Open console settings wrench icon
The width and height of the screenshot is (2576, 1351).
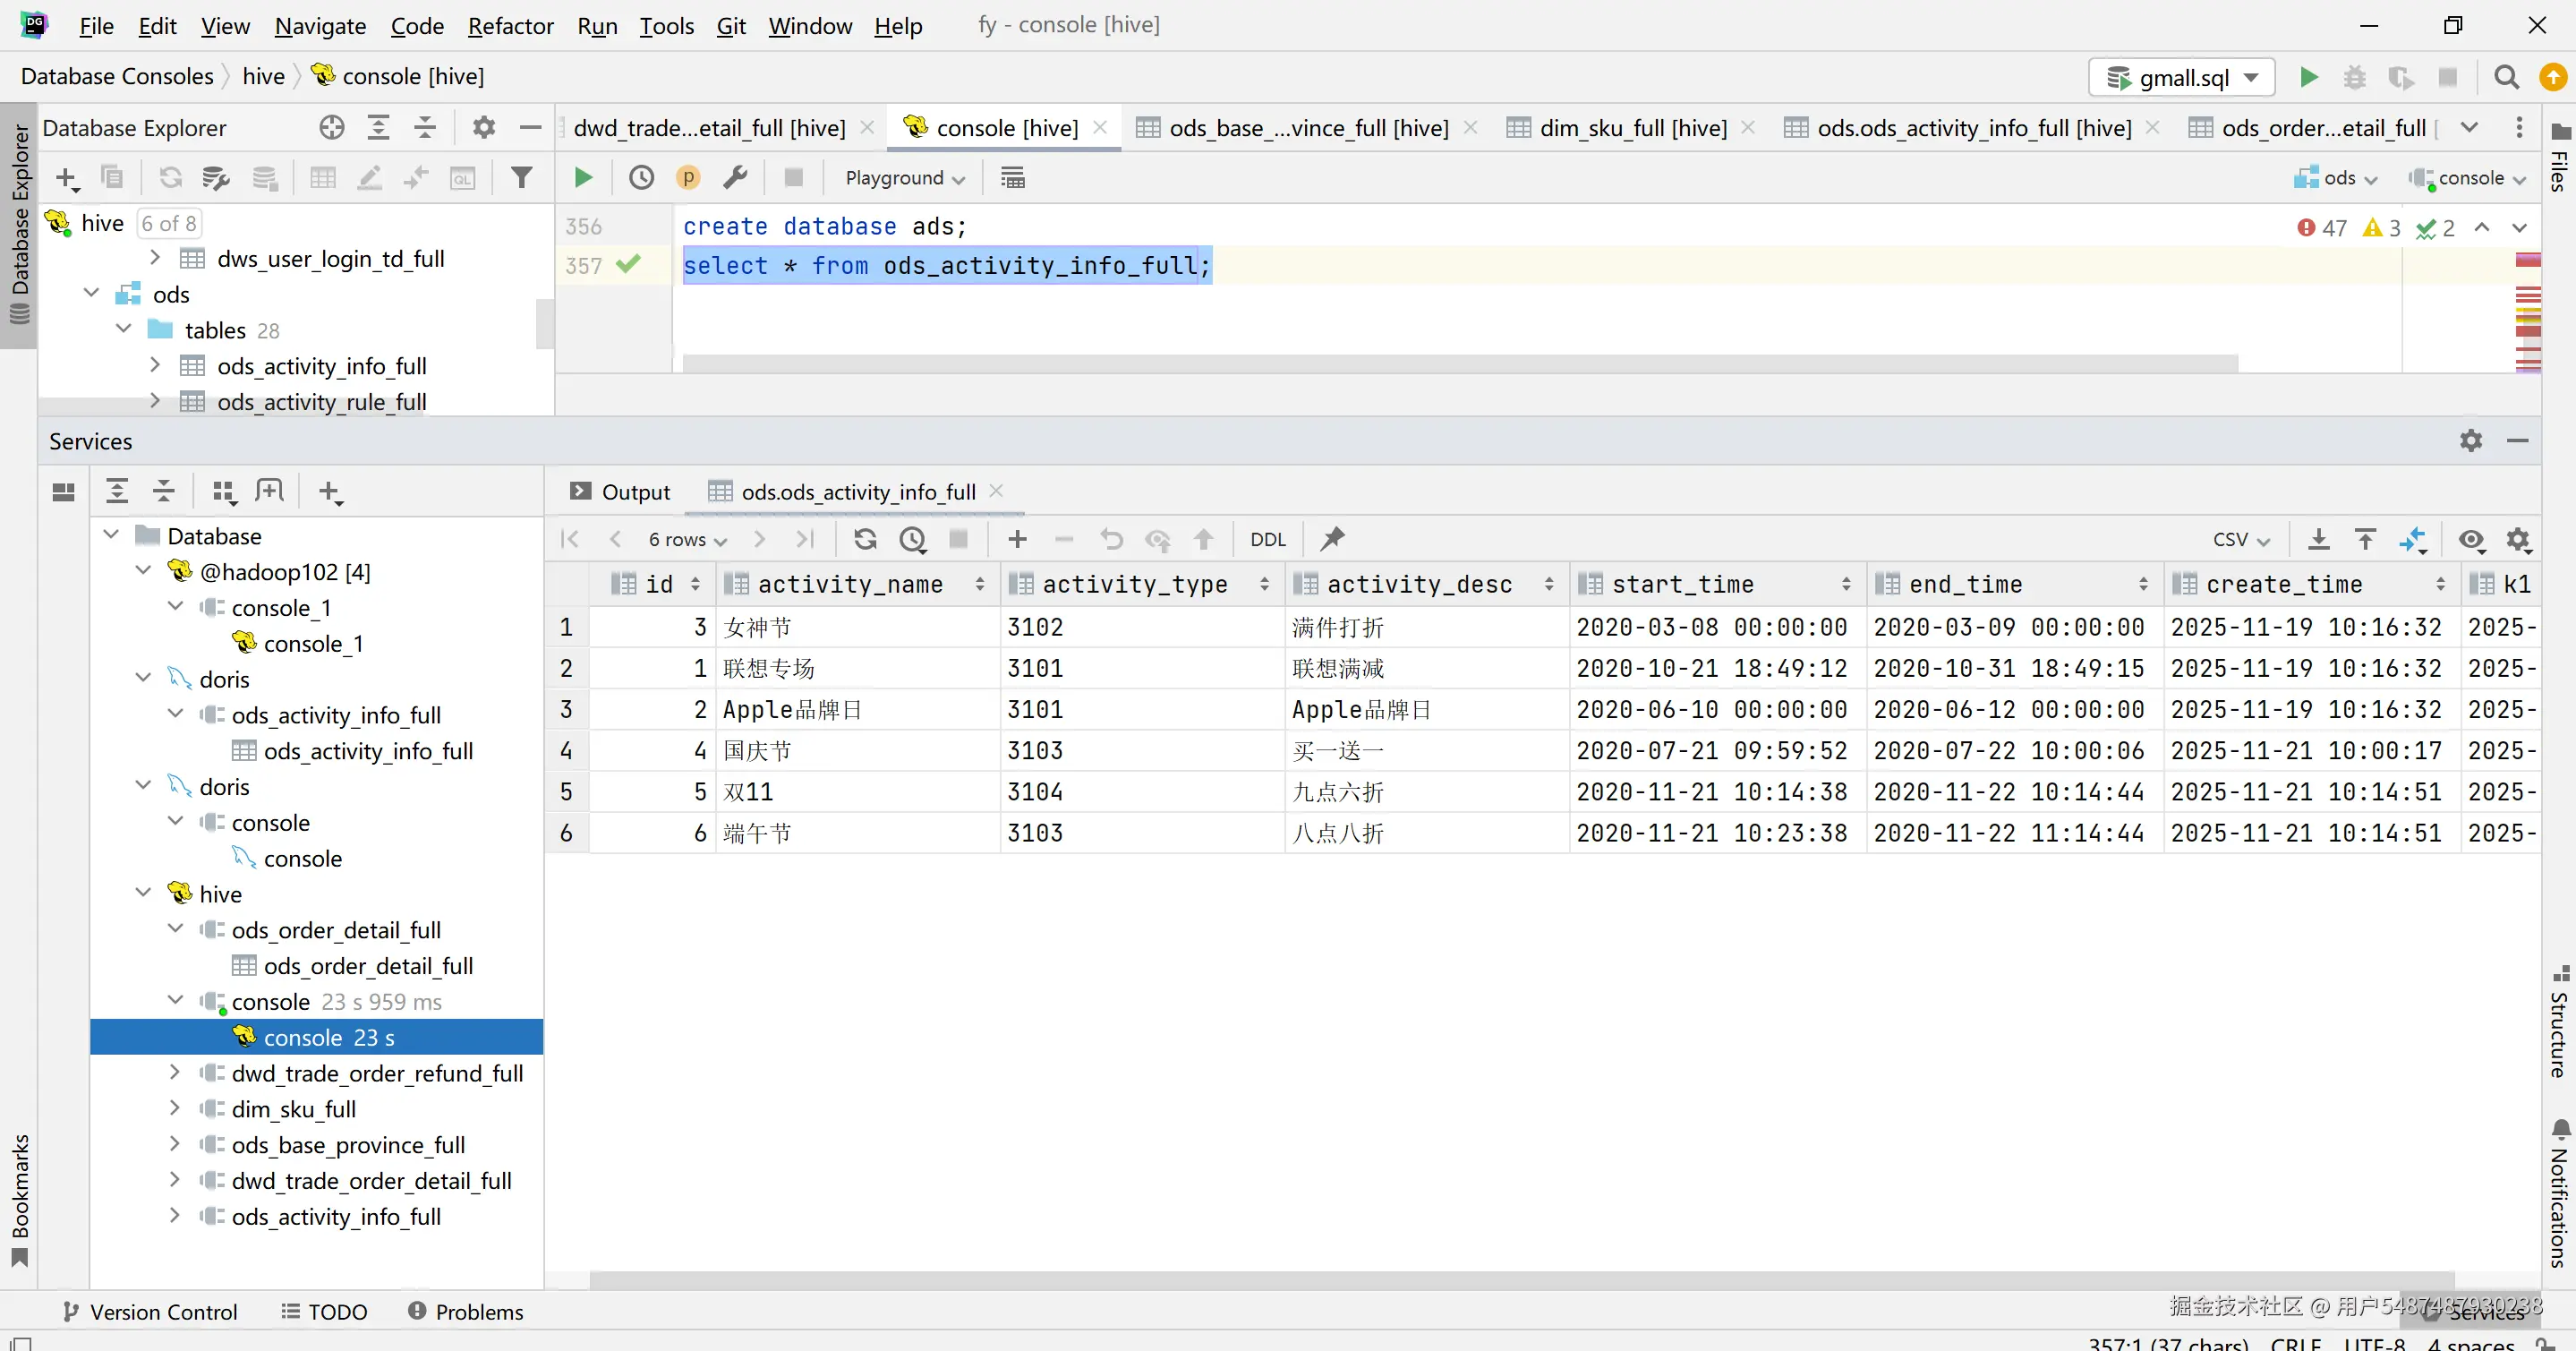(735, 178)
